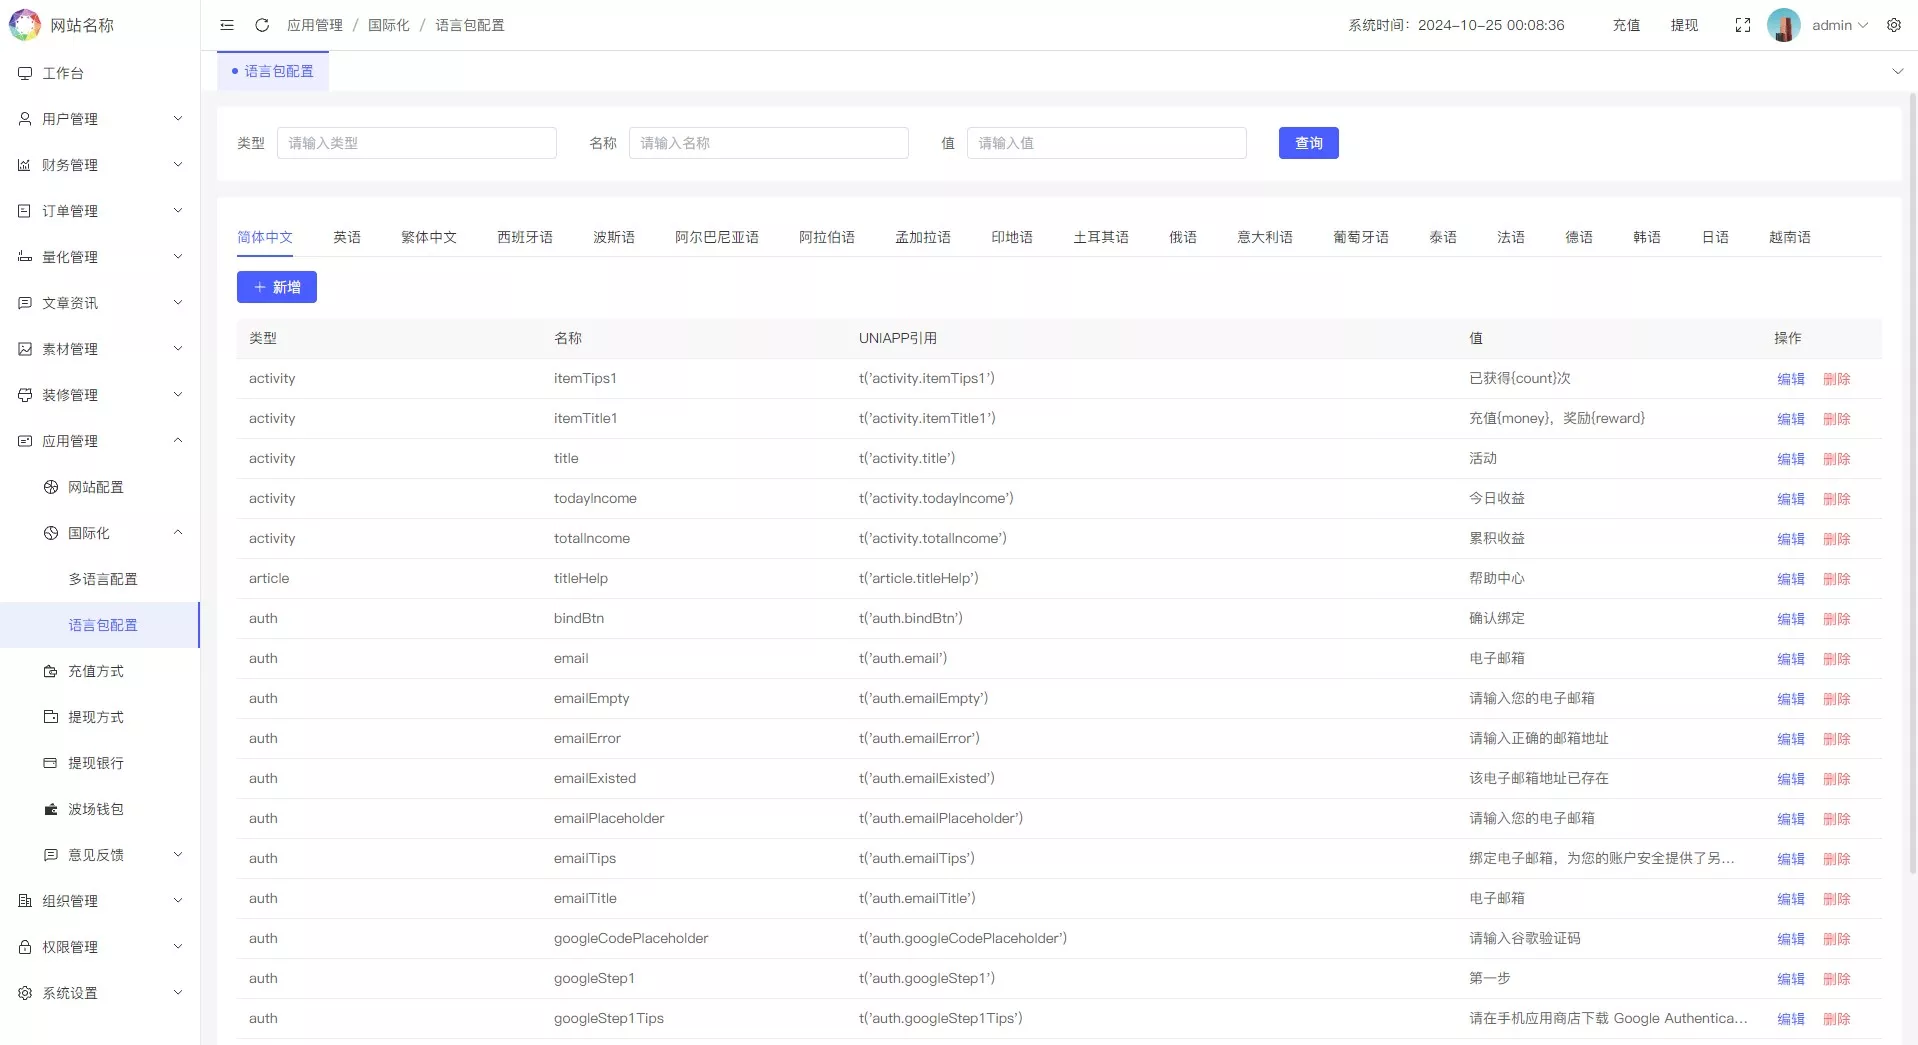Screen dimensions: 1918x1045
Task: Click the 意见反馈 feedback bubble icon
Action: pos(50,855)
